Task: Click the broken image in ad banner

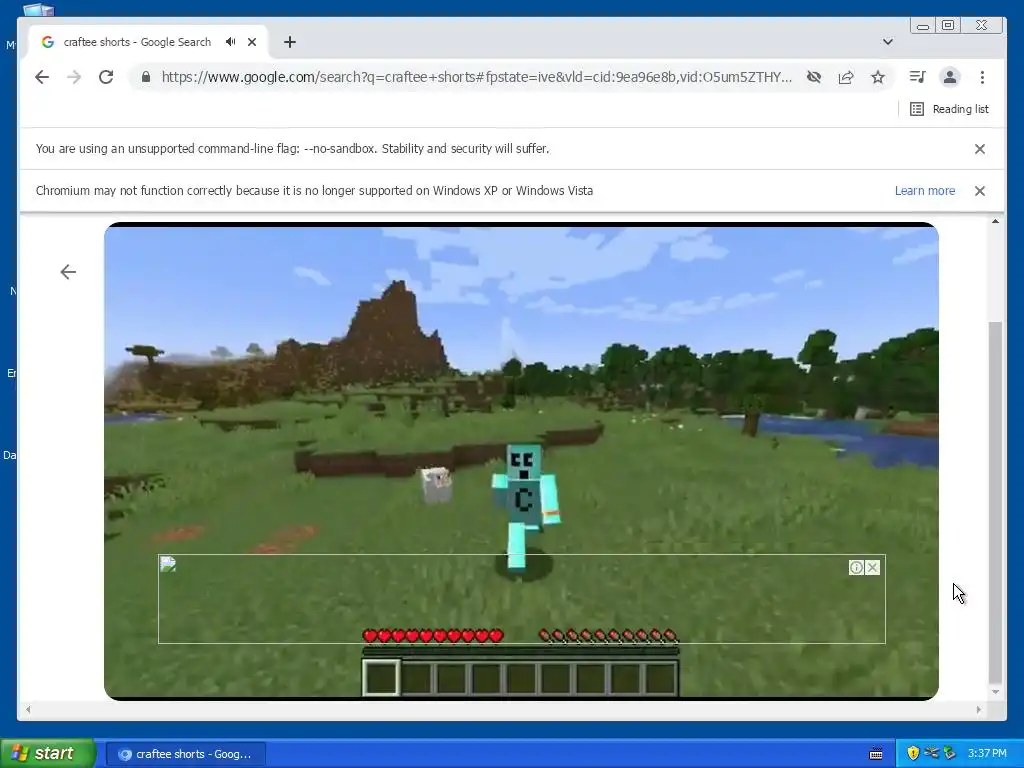Action: pyautogui.click(x=168, y=564)
